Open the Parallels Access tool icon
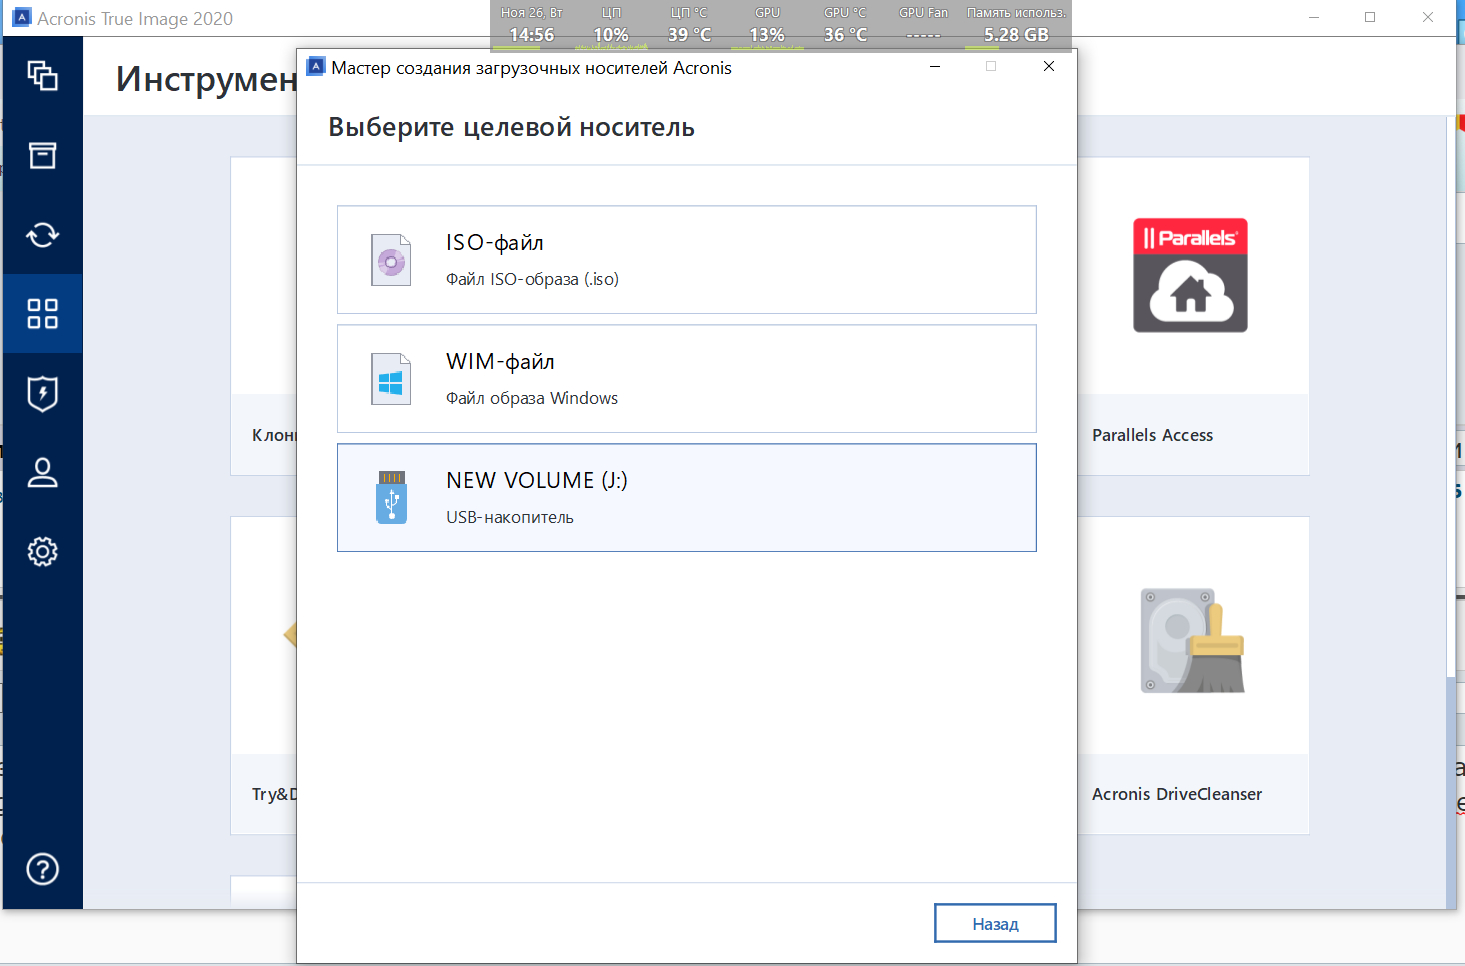Screen dimensions: 1465x966 click(1190, 275)
